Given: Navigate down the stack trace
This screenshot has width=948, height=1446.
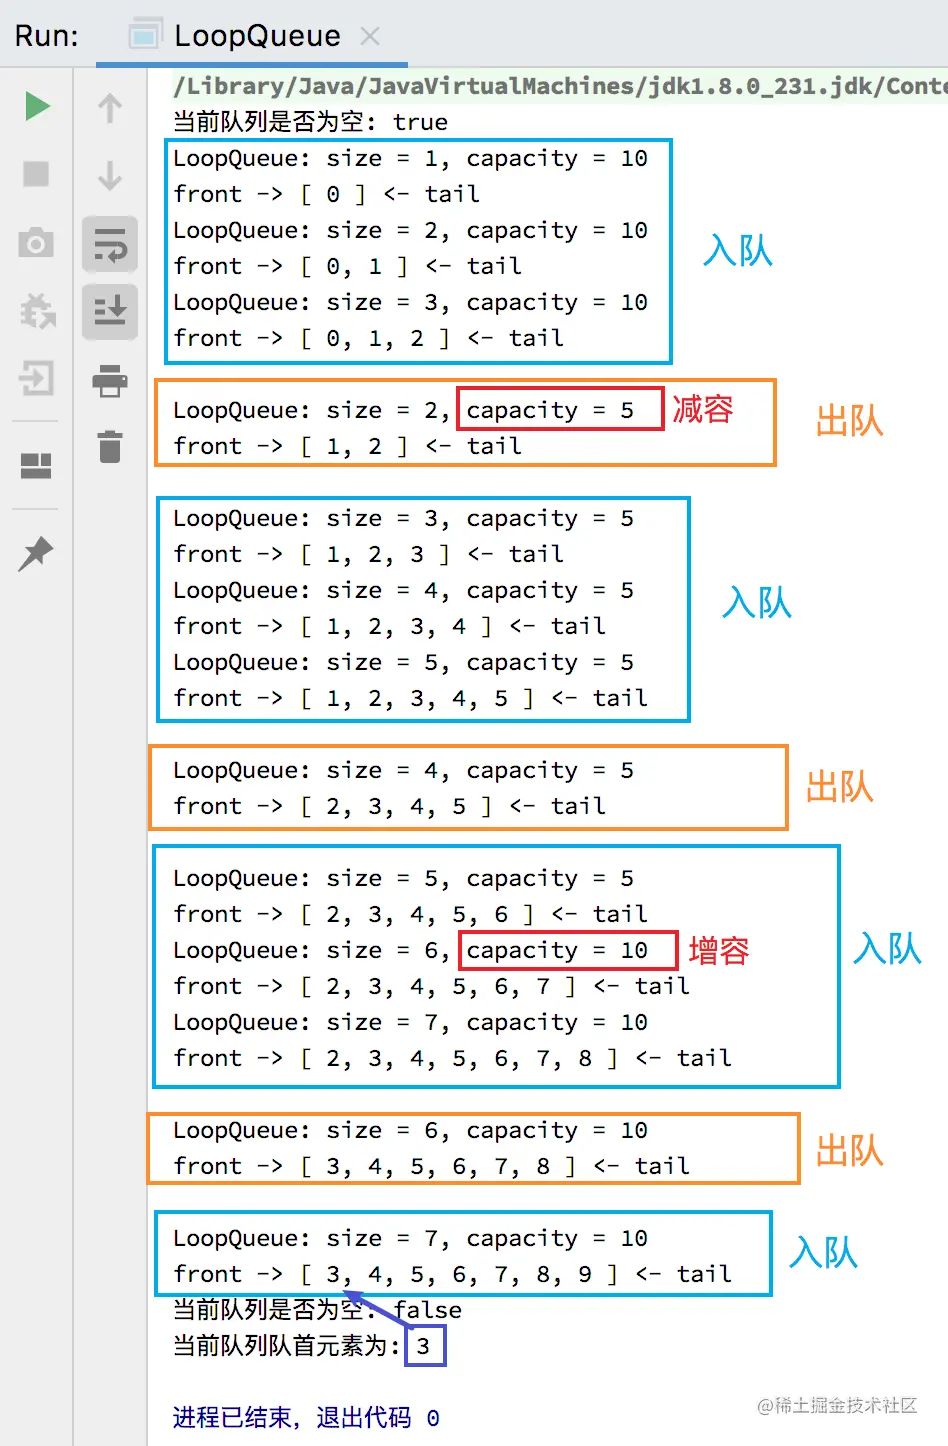Looking at the screenshot, I should click(x=110, y=175).
